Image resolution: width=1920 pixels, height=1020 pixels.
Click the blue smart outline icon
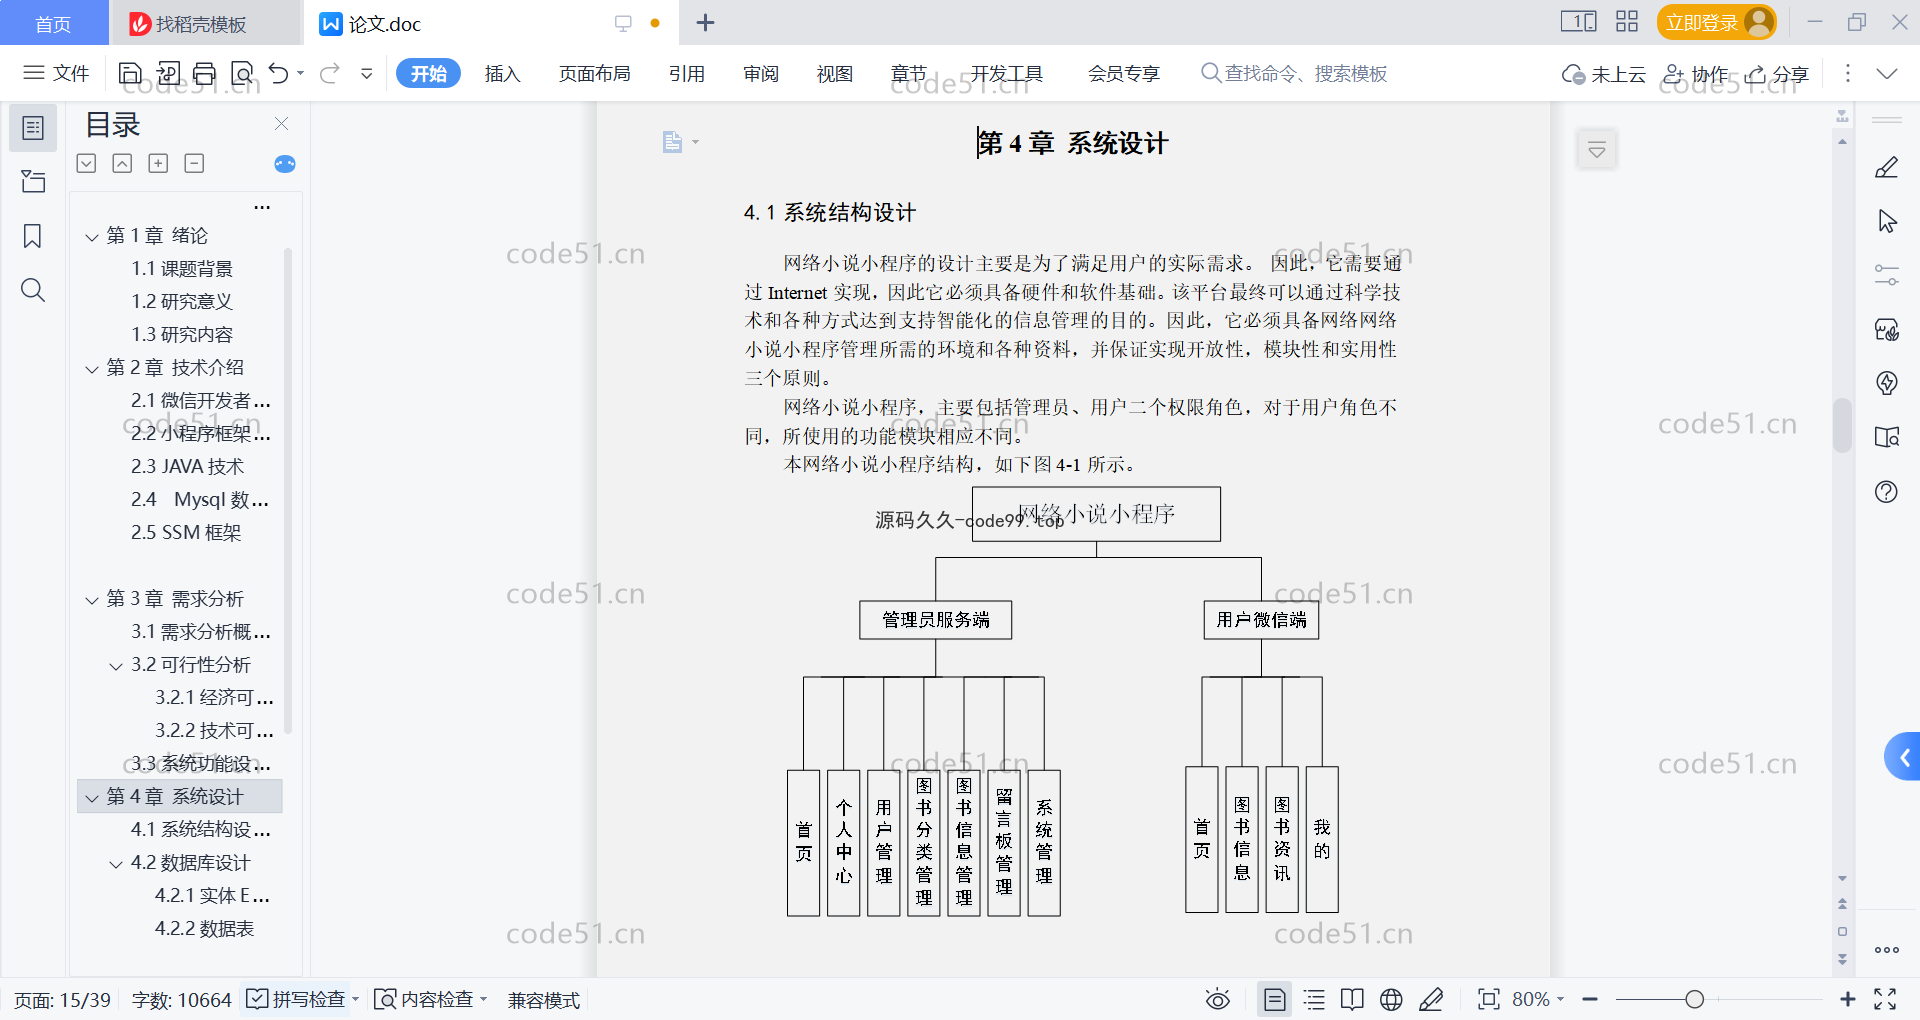[x=285, y=164]
